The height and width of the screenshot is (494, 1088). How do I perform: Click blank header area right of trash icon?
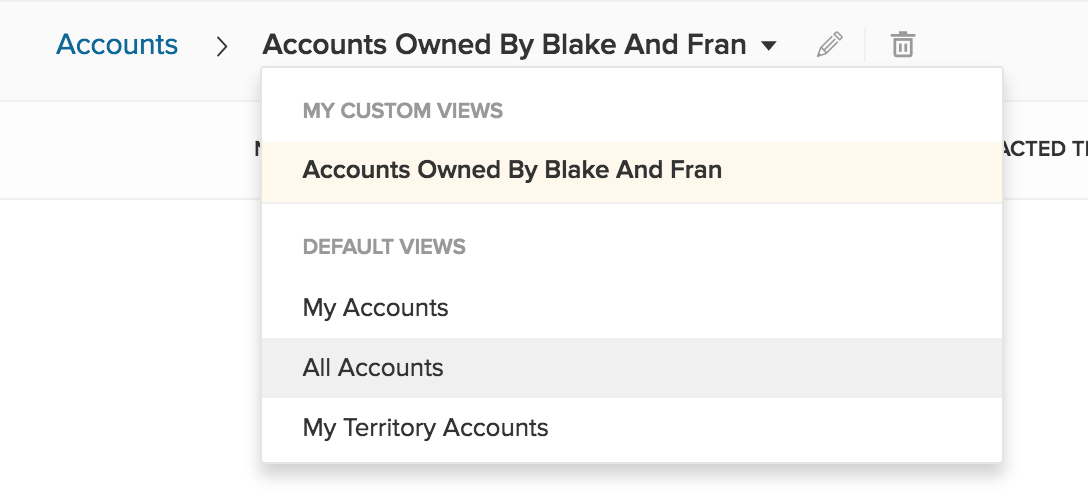click(x=999, y=45)
